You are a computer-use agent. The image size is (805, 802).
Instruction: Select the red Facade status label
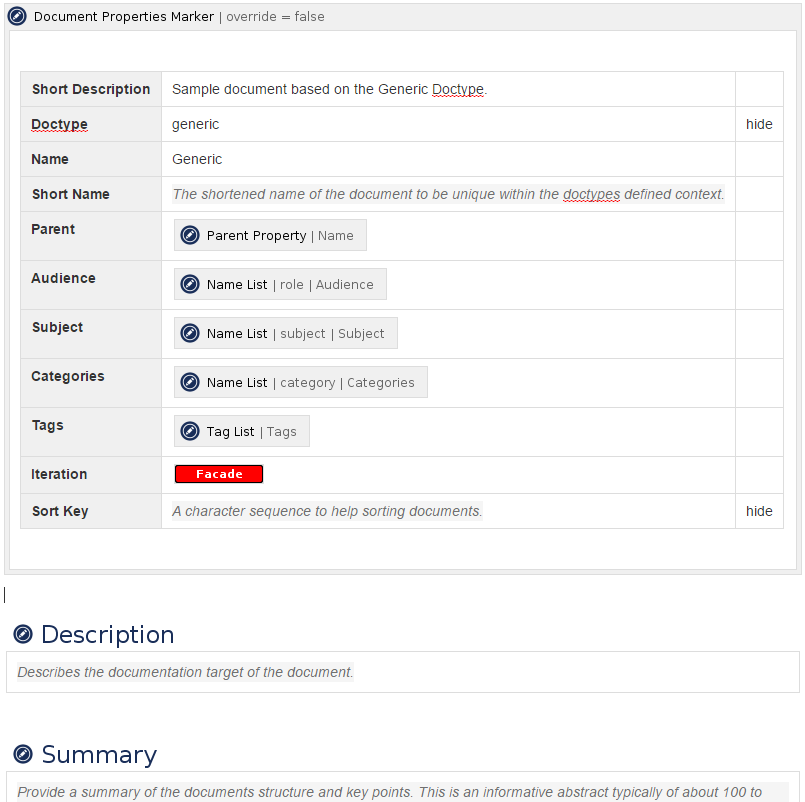coord(219,474)
